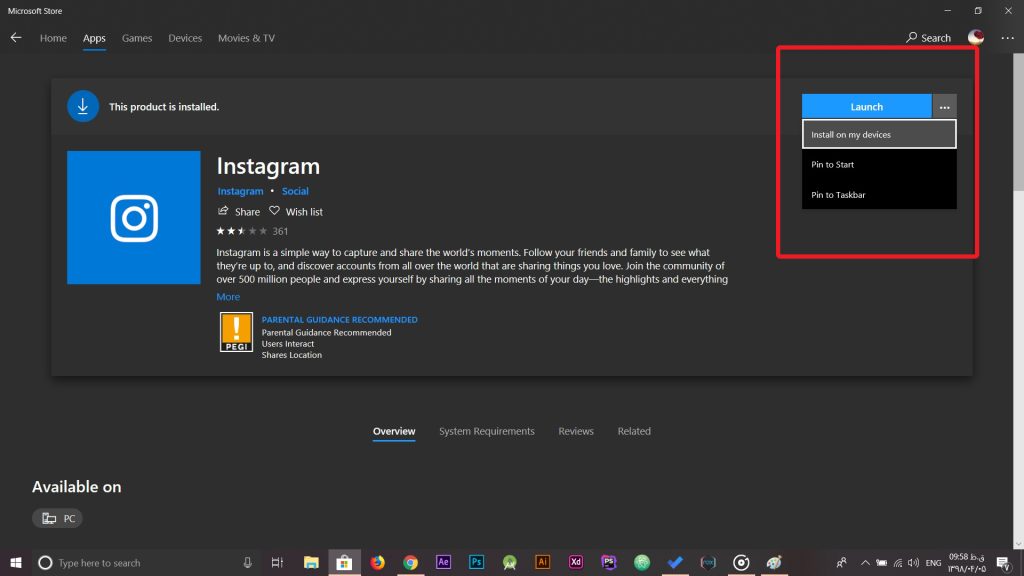Screen dimensions: 1024x576
Task: Add Instagram to Wish list
Action: 296,212
